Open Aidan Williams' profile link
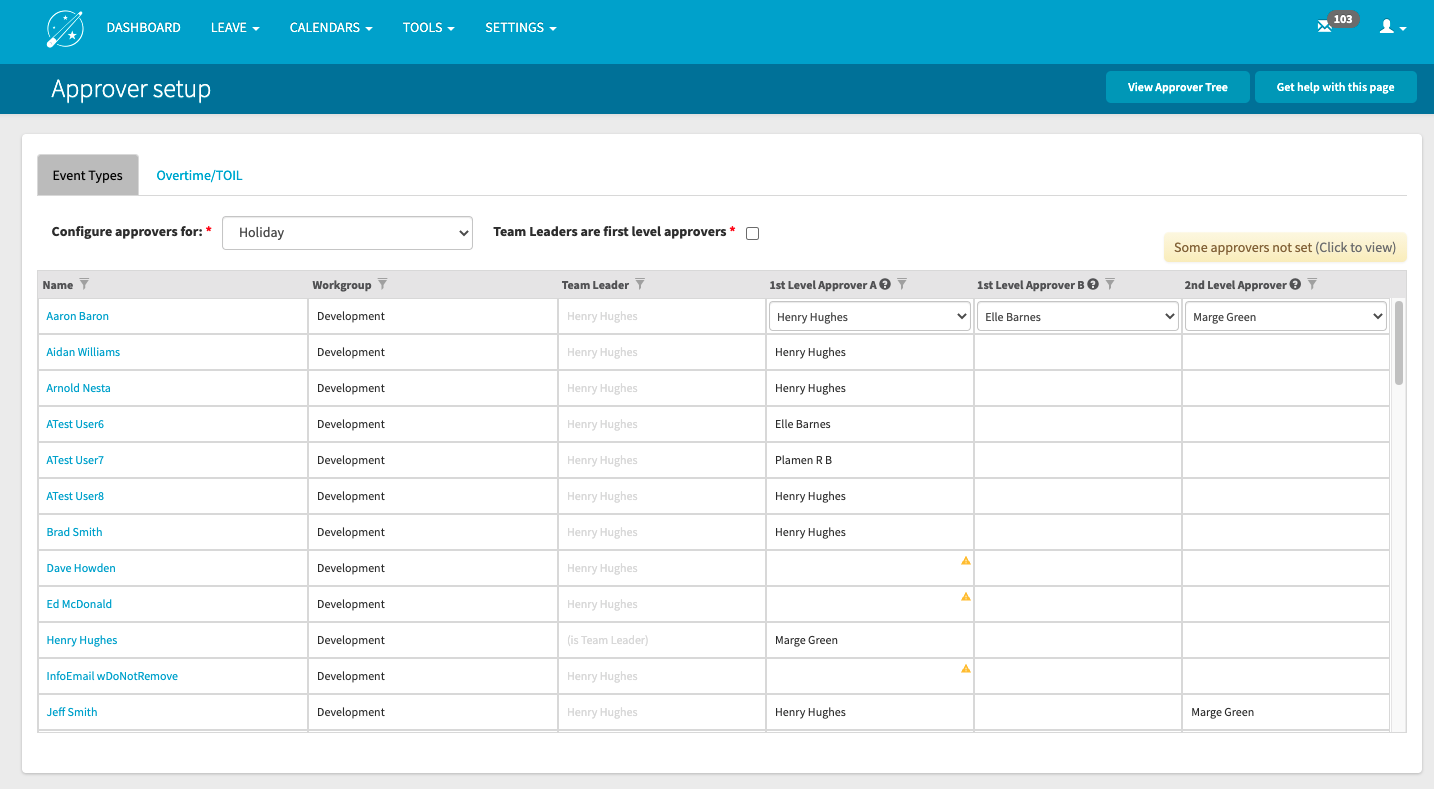Screen dimensions: 1434x789 [83, 351]
